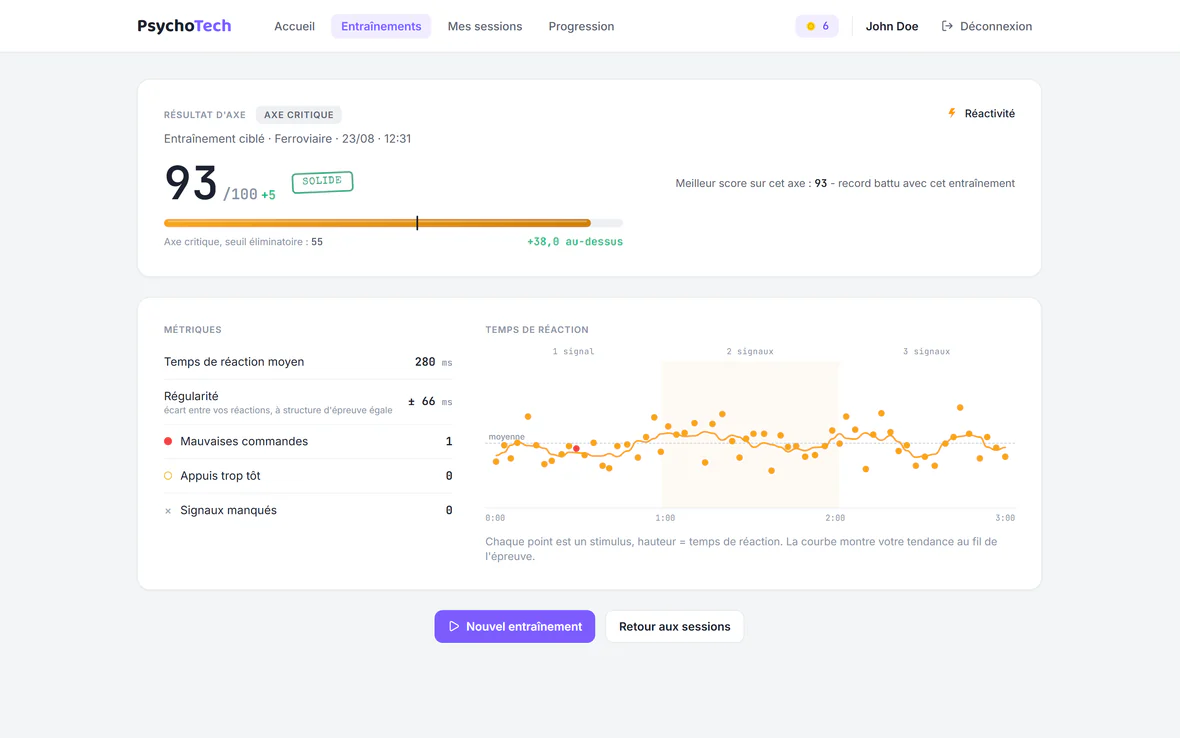This screenshot has height=738, width=1180.
Task: Click the Réactivité lightning bolt icon
Action: click(952, 113)
